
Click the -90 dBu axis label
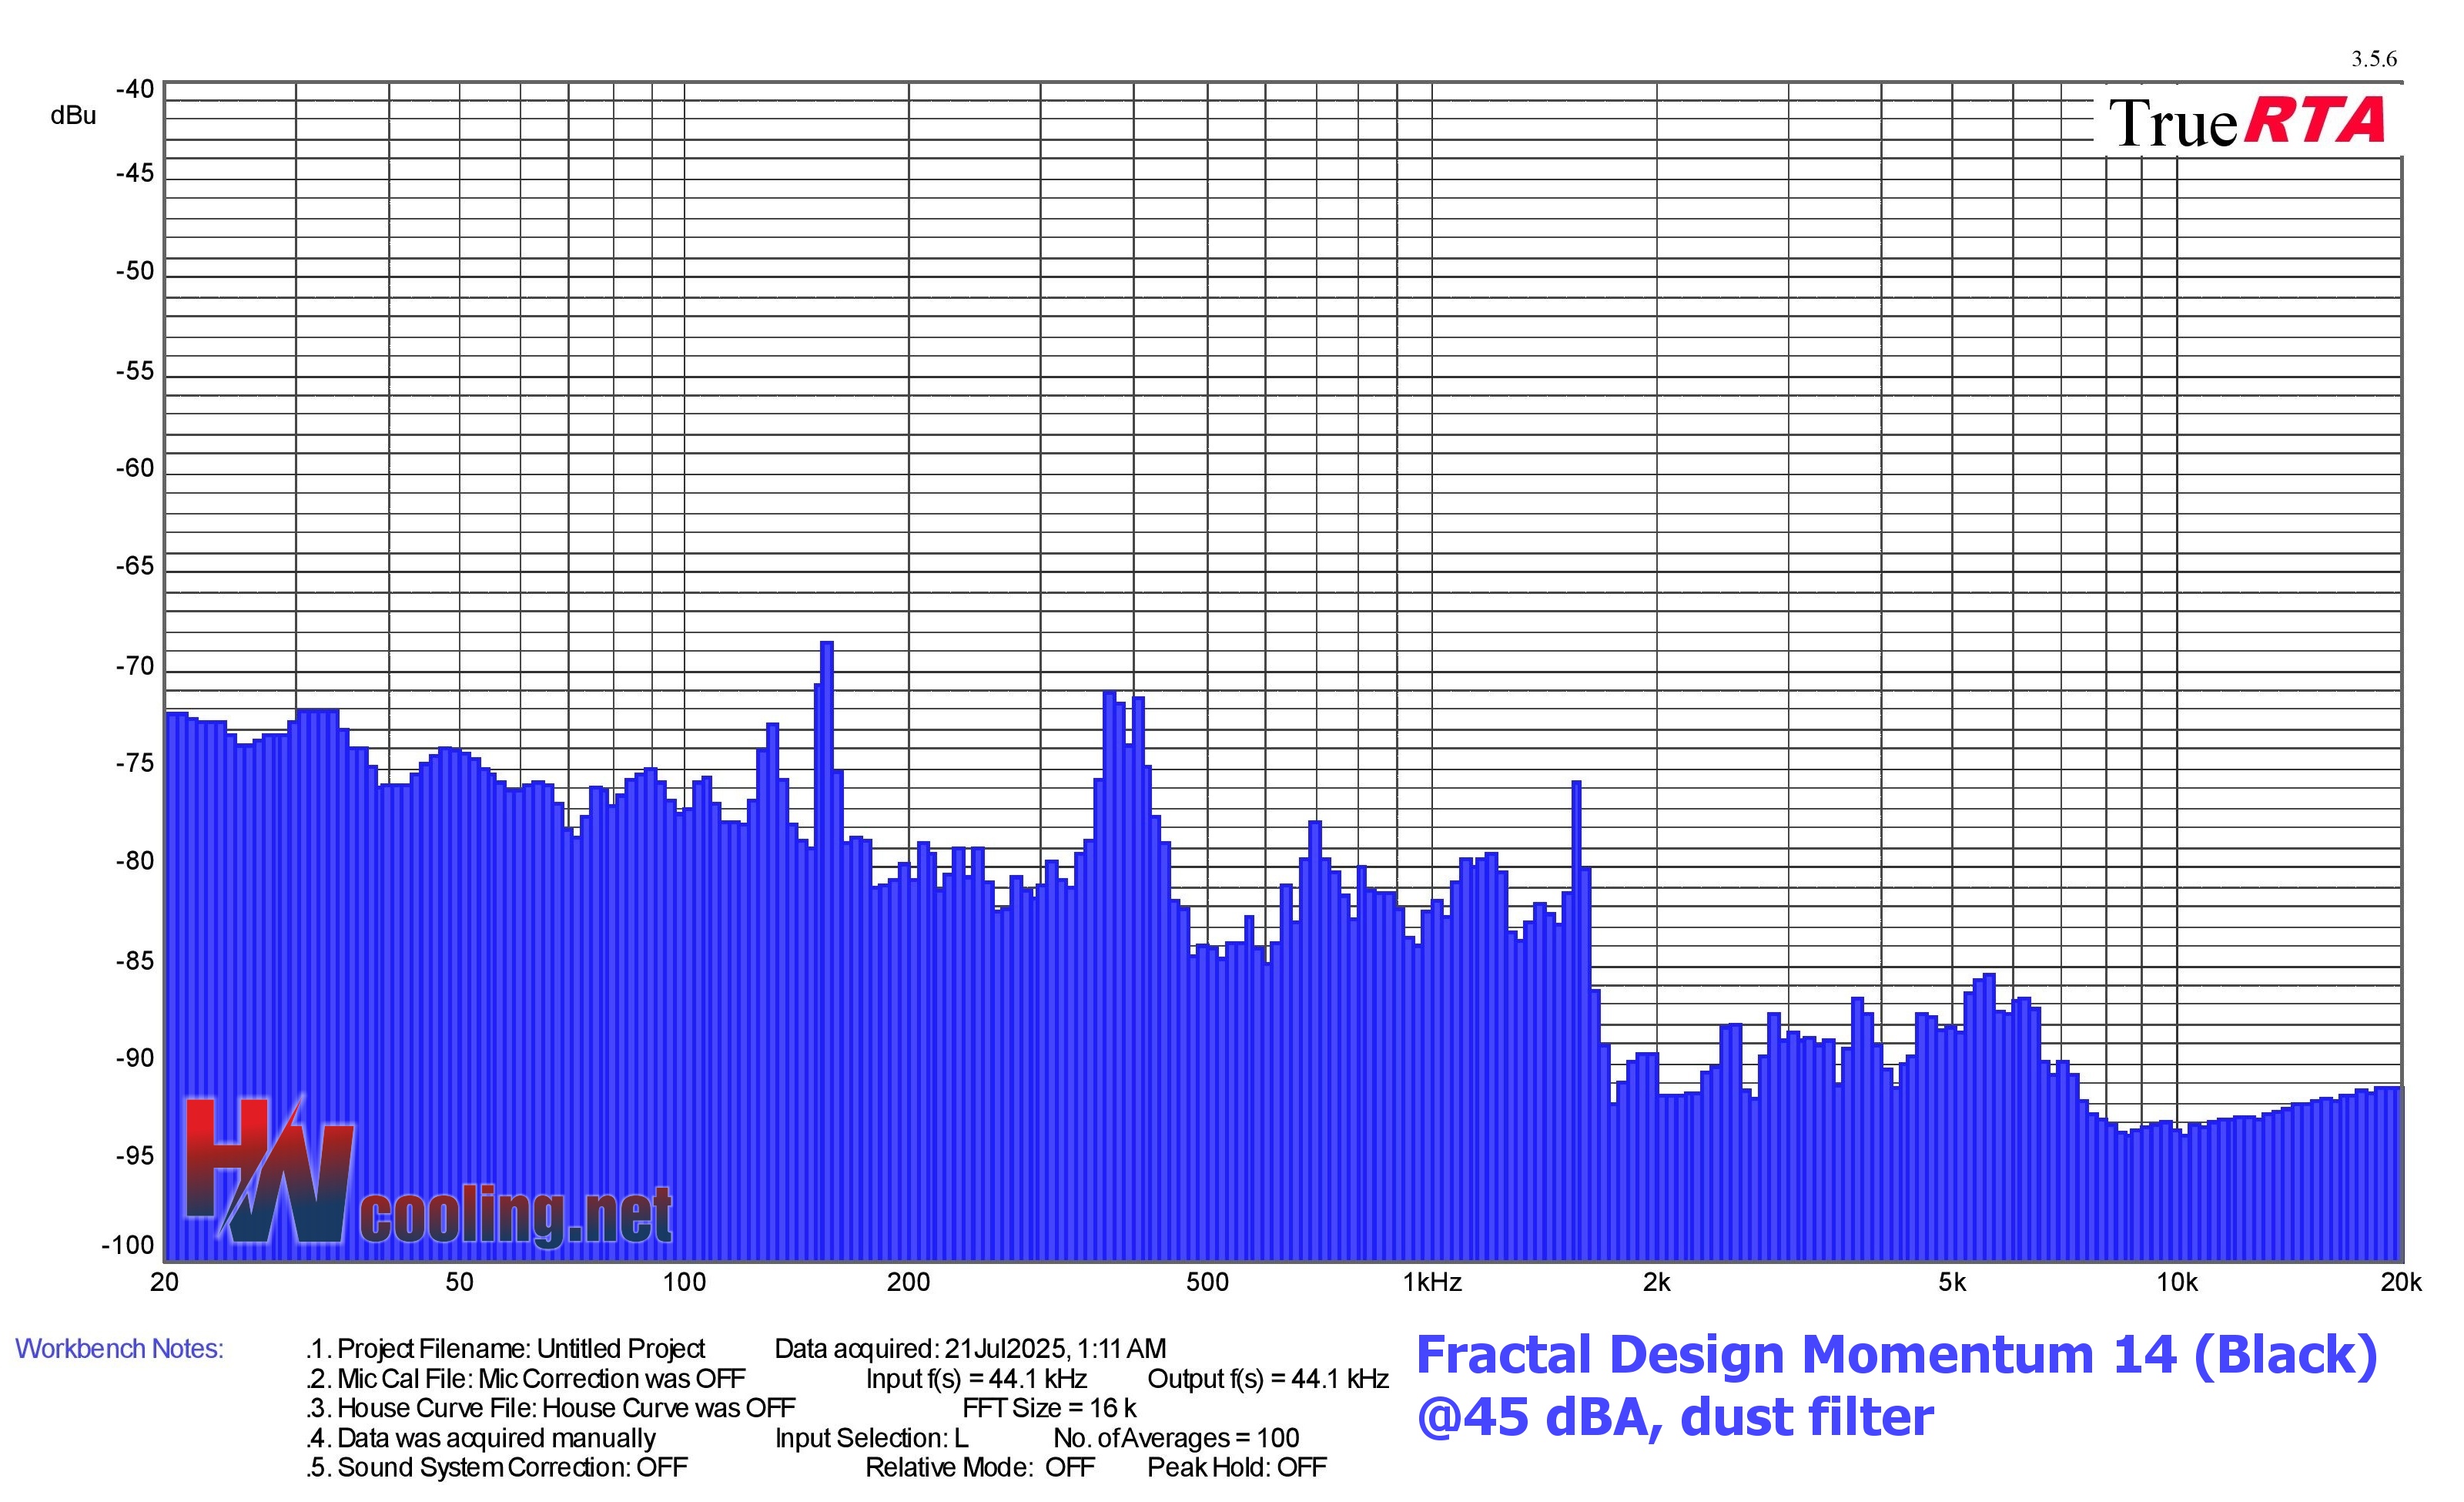pyautogui.click(x=135, y=1058)
